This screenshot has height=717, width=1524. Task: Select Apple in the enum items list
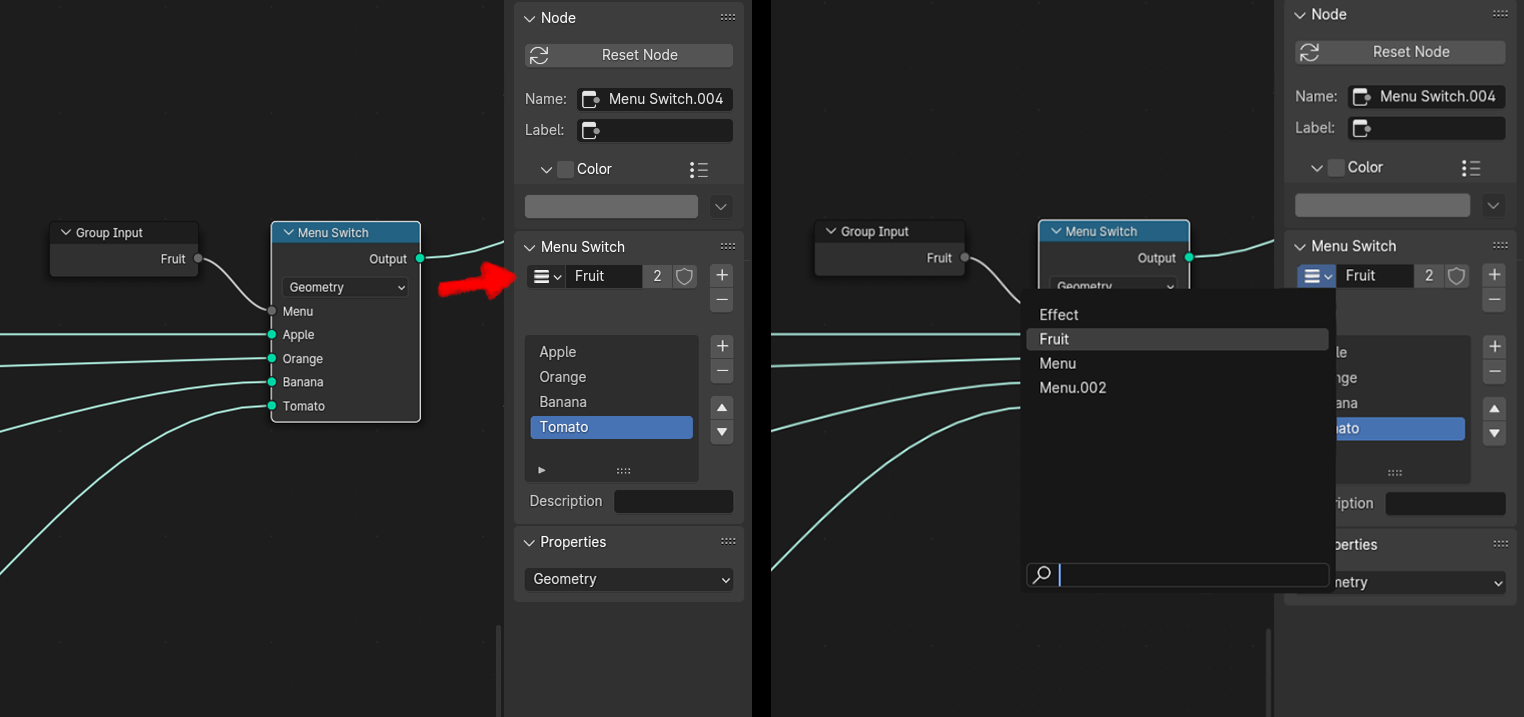tap(611, 352)
